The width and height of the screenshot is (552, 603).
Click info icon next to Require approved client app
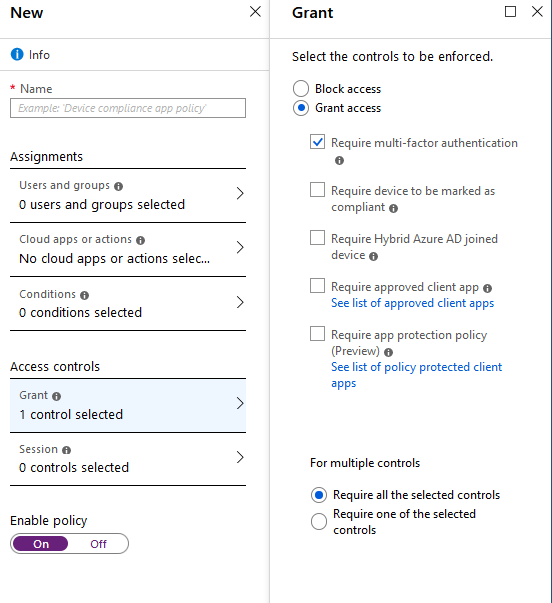487,288
